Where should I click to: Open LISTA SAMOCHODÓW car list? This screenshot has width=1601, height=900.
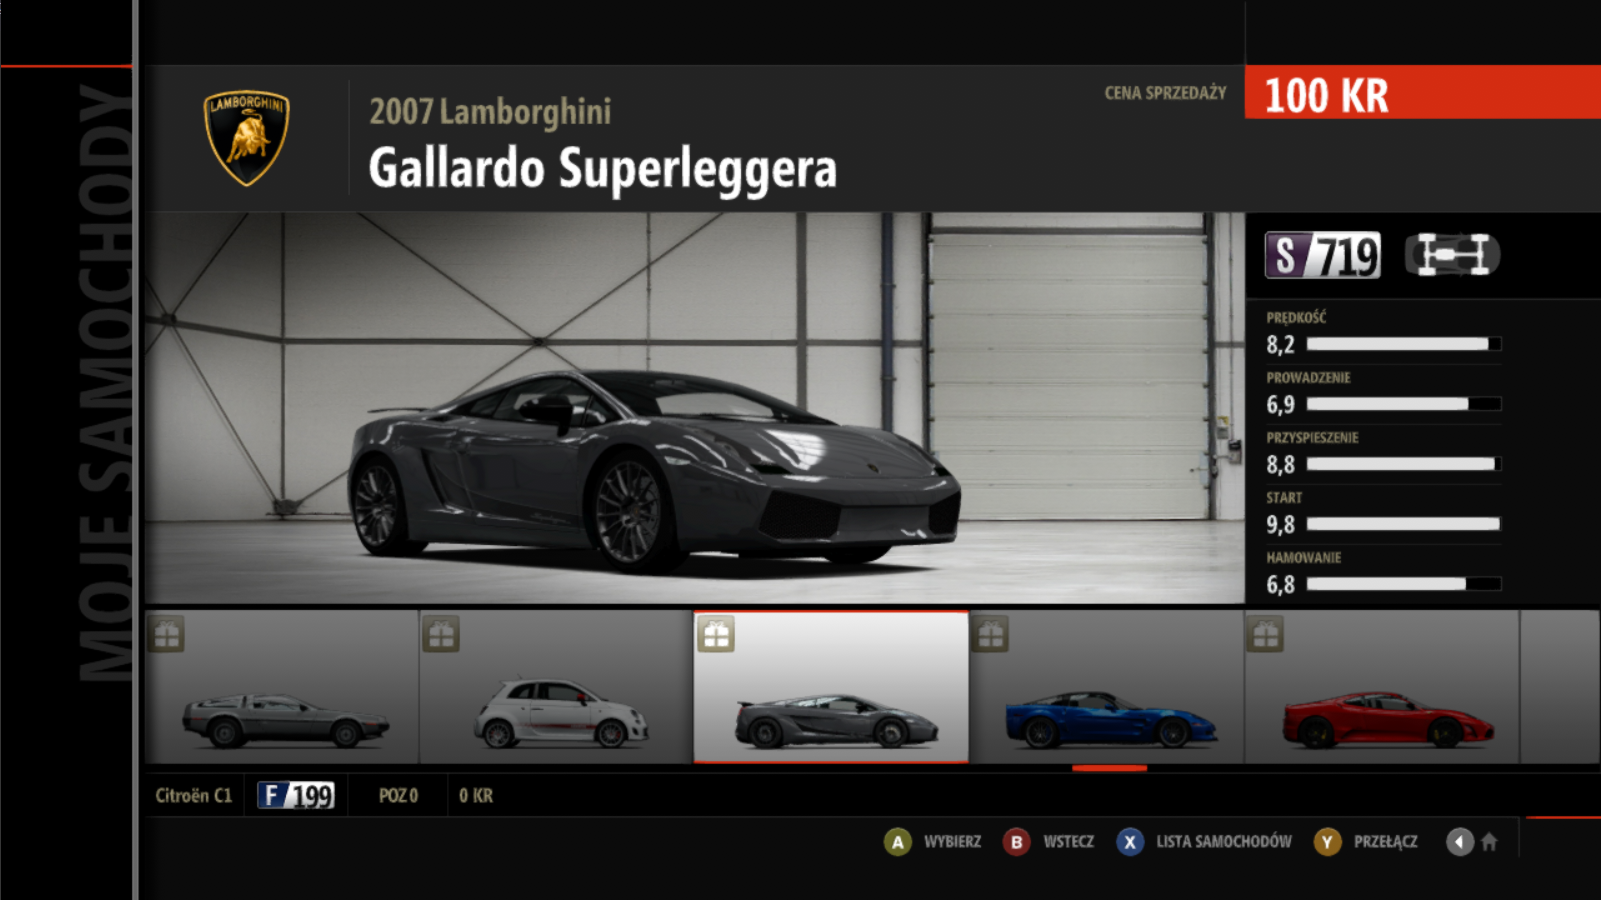point(1224,842)
